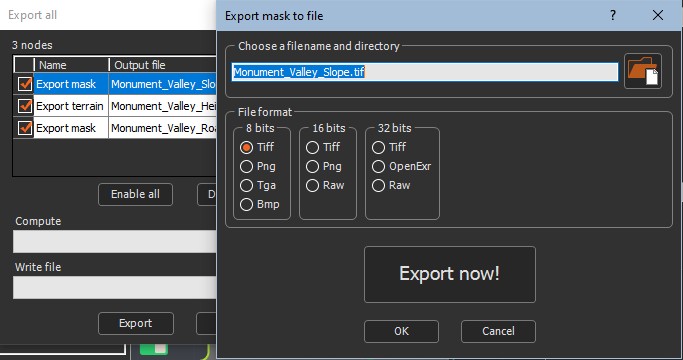
Task: Select the Monument_Valley_Ro output file cell
Action: 162,128
